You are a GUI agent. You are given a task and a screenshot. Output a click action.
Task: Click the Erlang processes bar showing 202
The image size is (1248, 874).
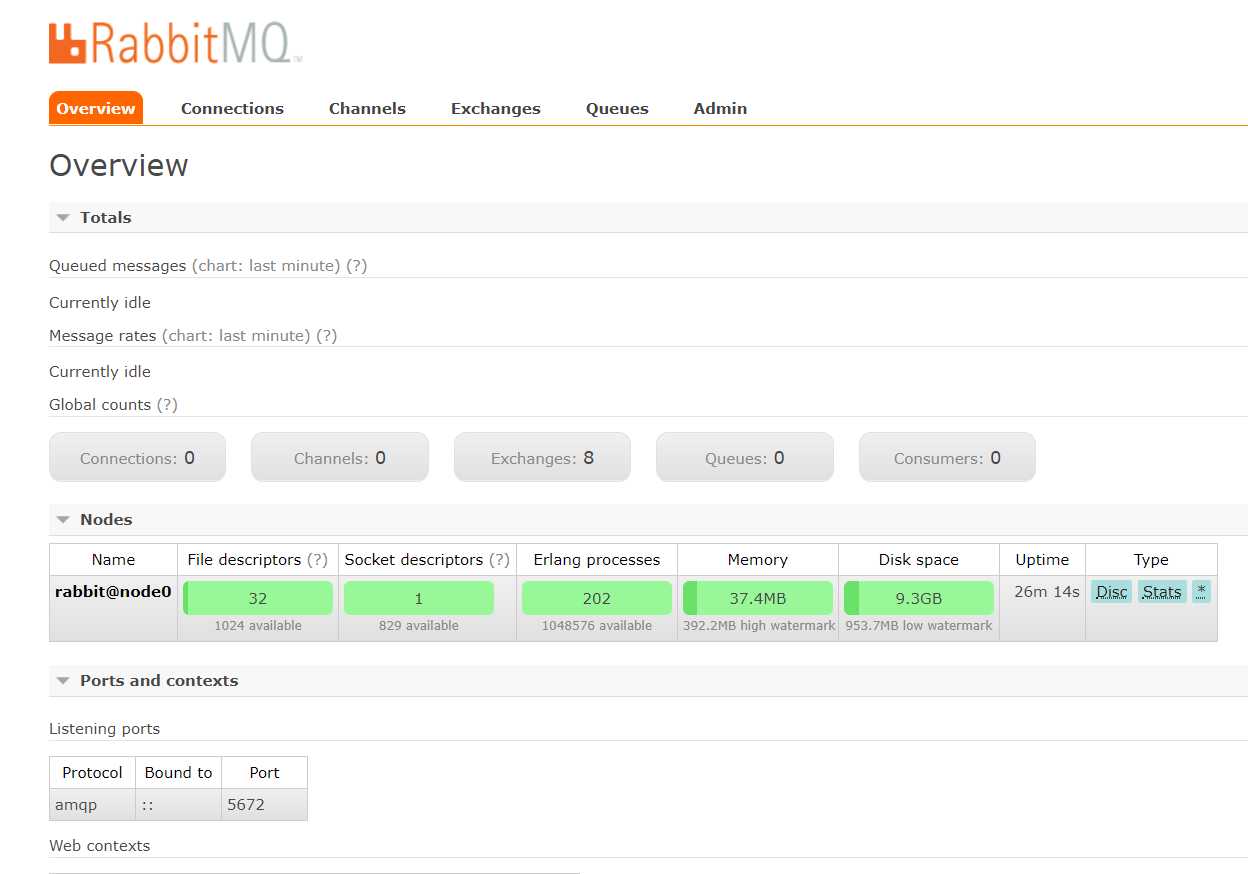coord(597,598)
